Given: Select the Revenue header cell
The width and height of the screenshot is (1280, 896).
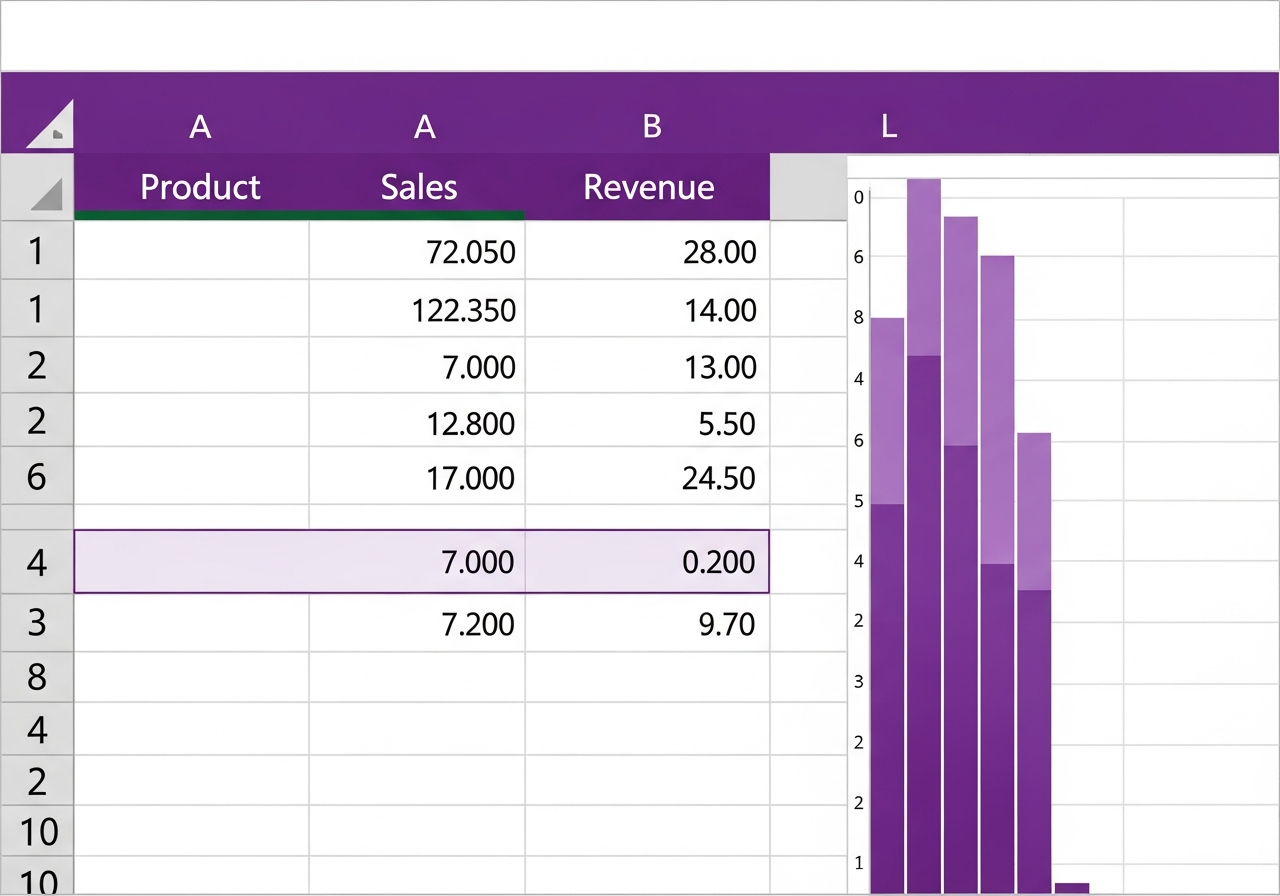Looking at the screenshot, I should (648, 187).
